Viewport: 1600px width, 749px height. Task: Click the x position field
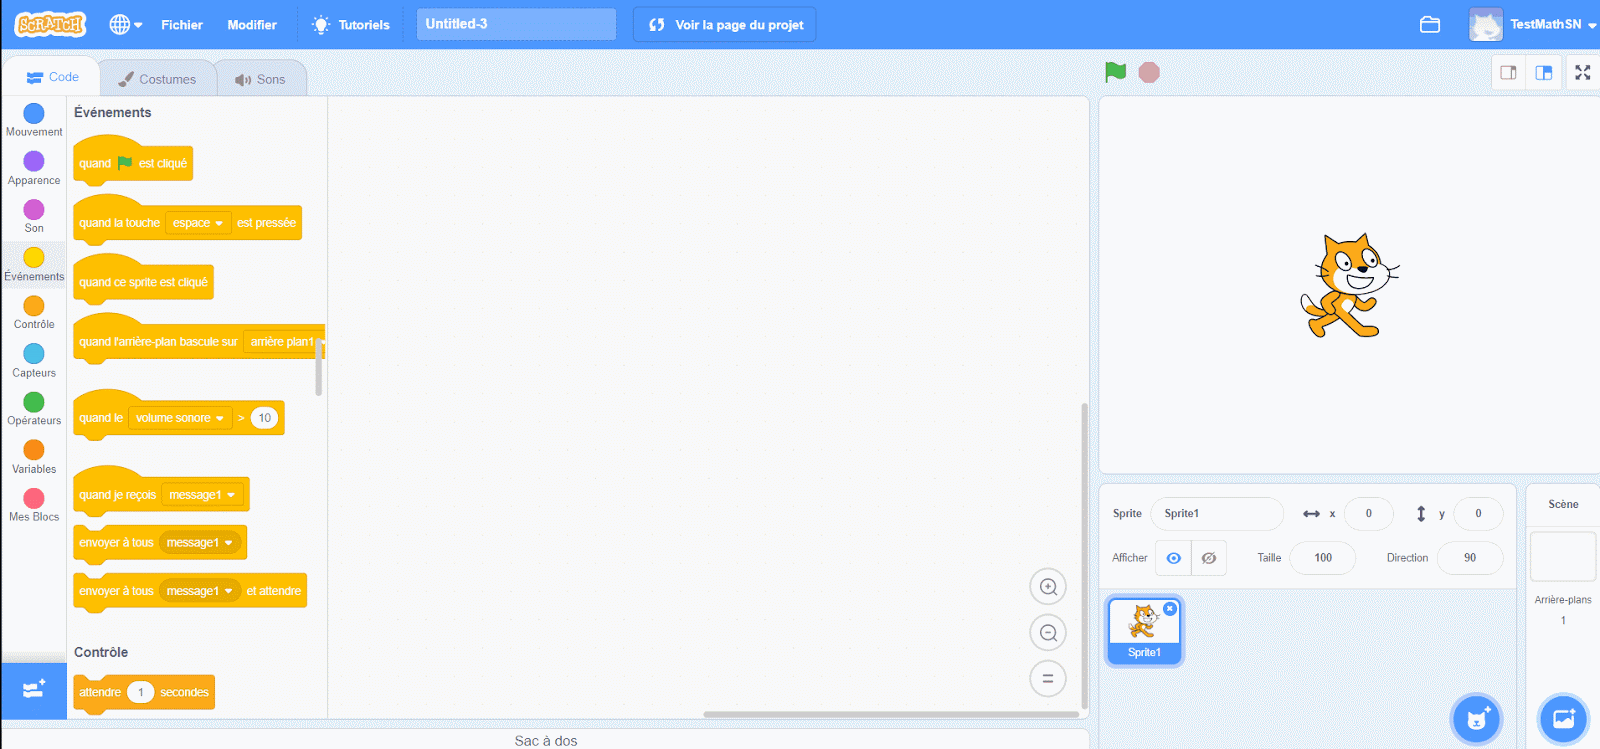pyautogui.click(x=1369, y=514)
